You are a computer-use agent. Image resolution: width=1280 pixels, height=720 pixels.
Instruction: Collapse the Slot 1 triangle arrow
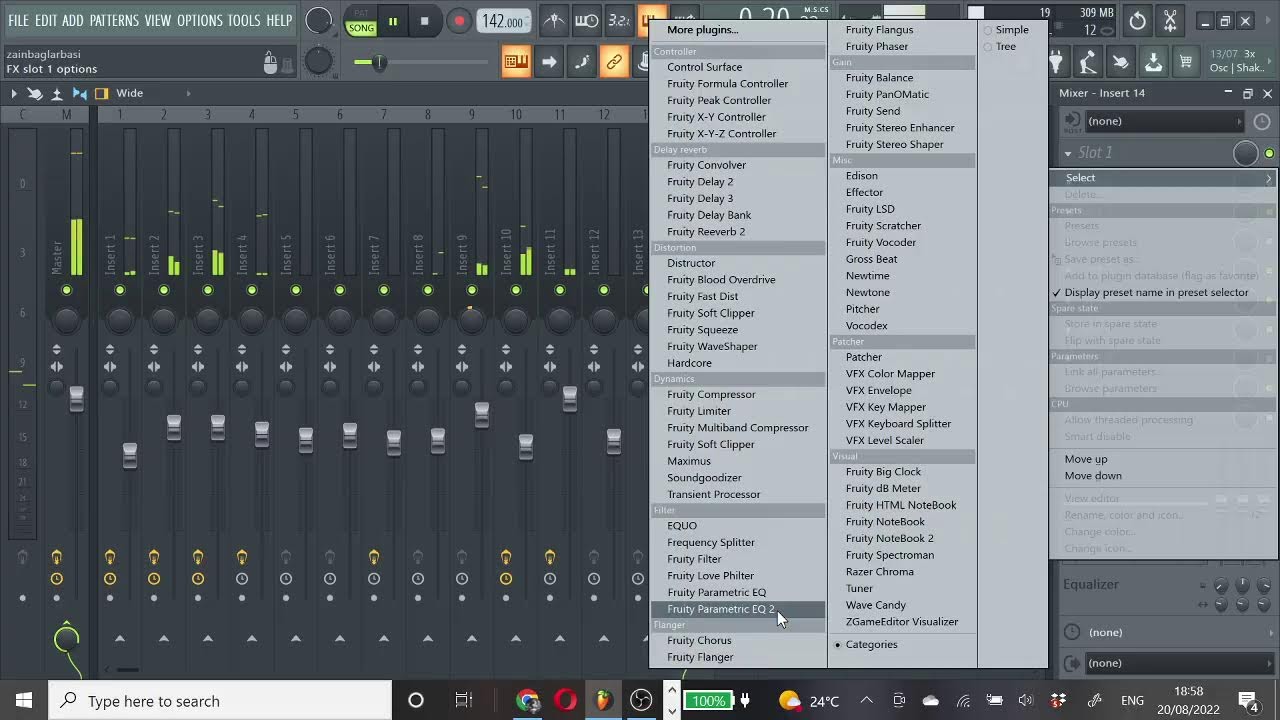pyautogui.click(x=1068, y=154)
